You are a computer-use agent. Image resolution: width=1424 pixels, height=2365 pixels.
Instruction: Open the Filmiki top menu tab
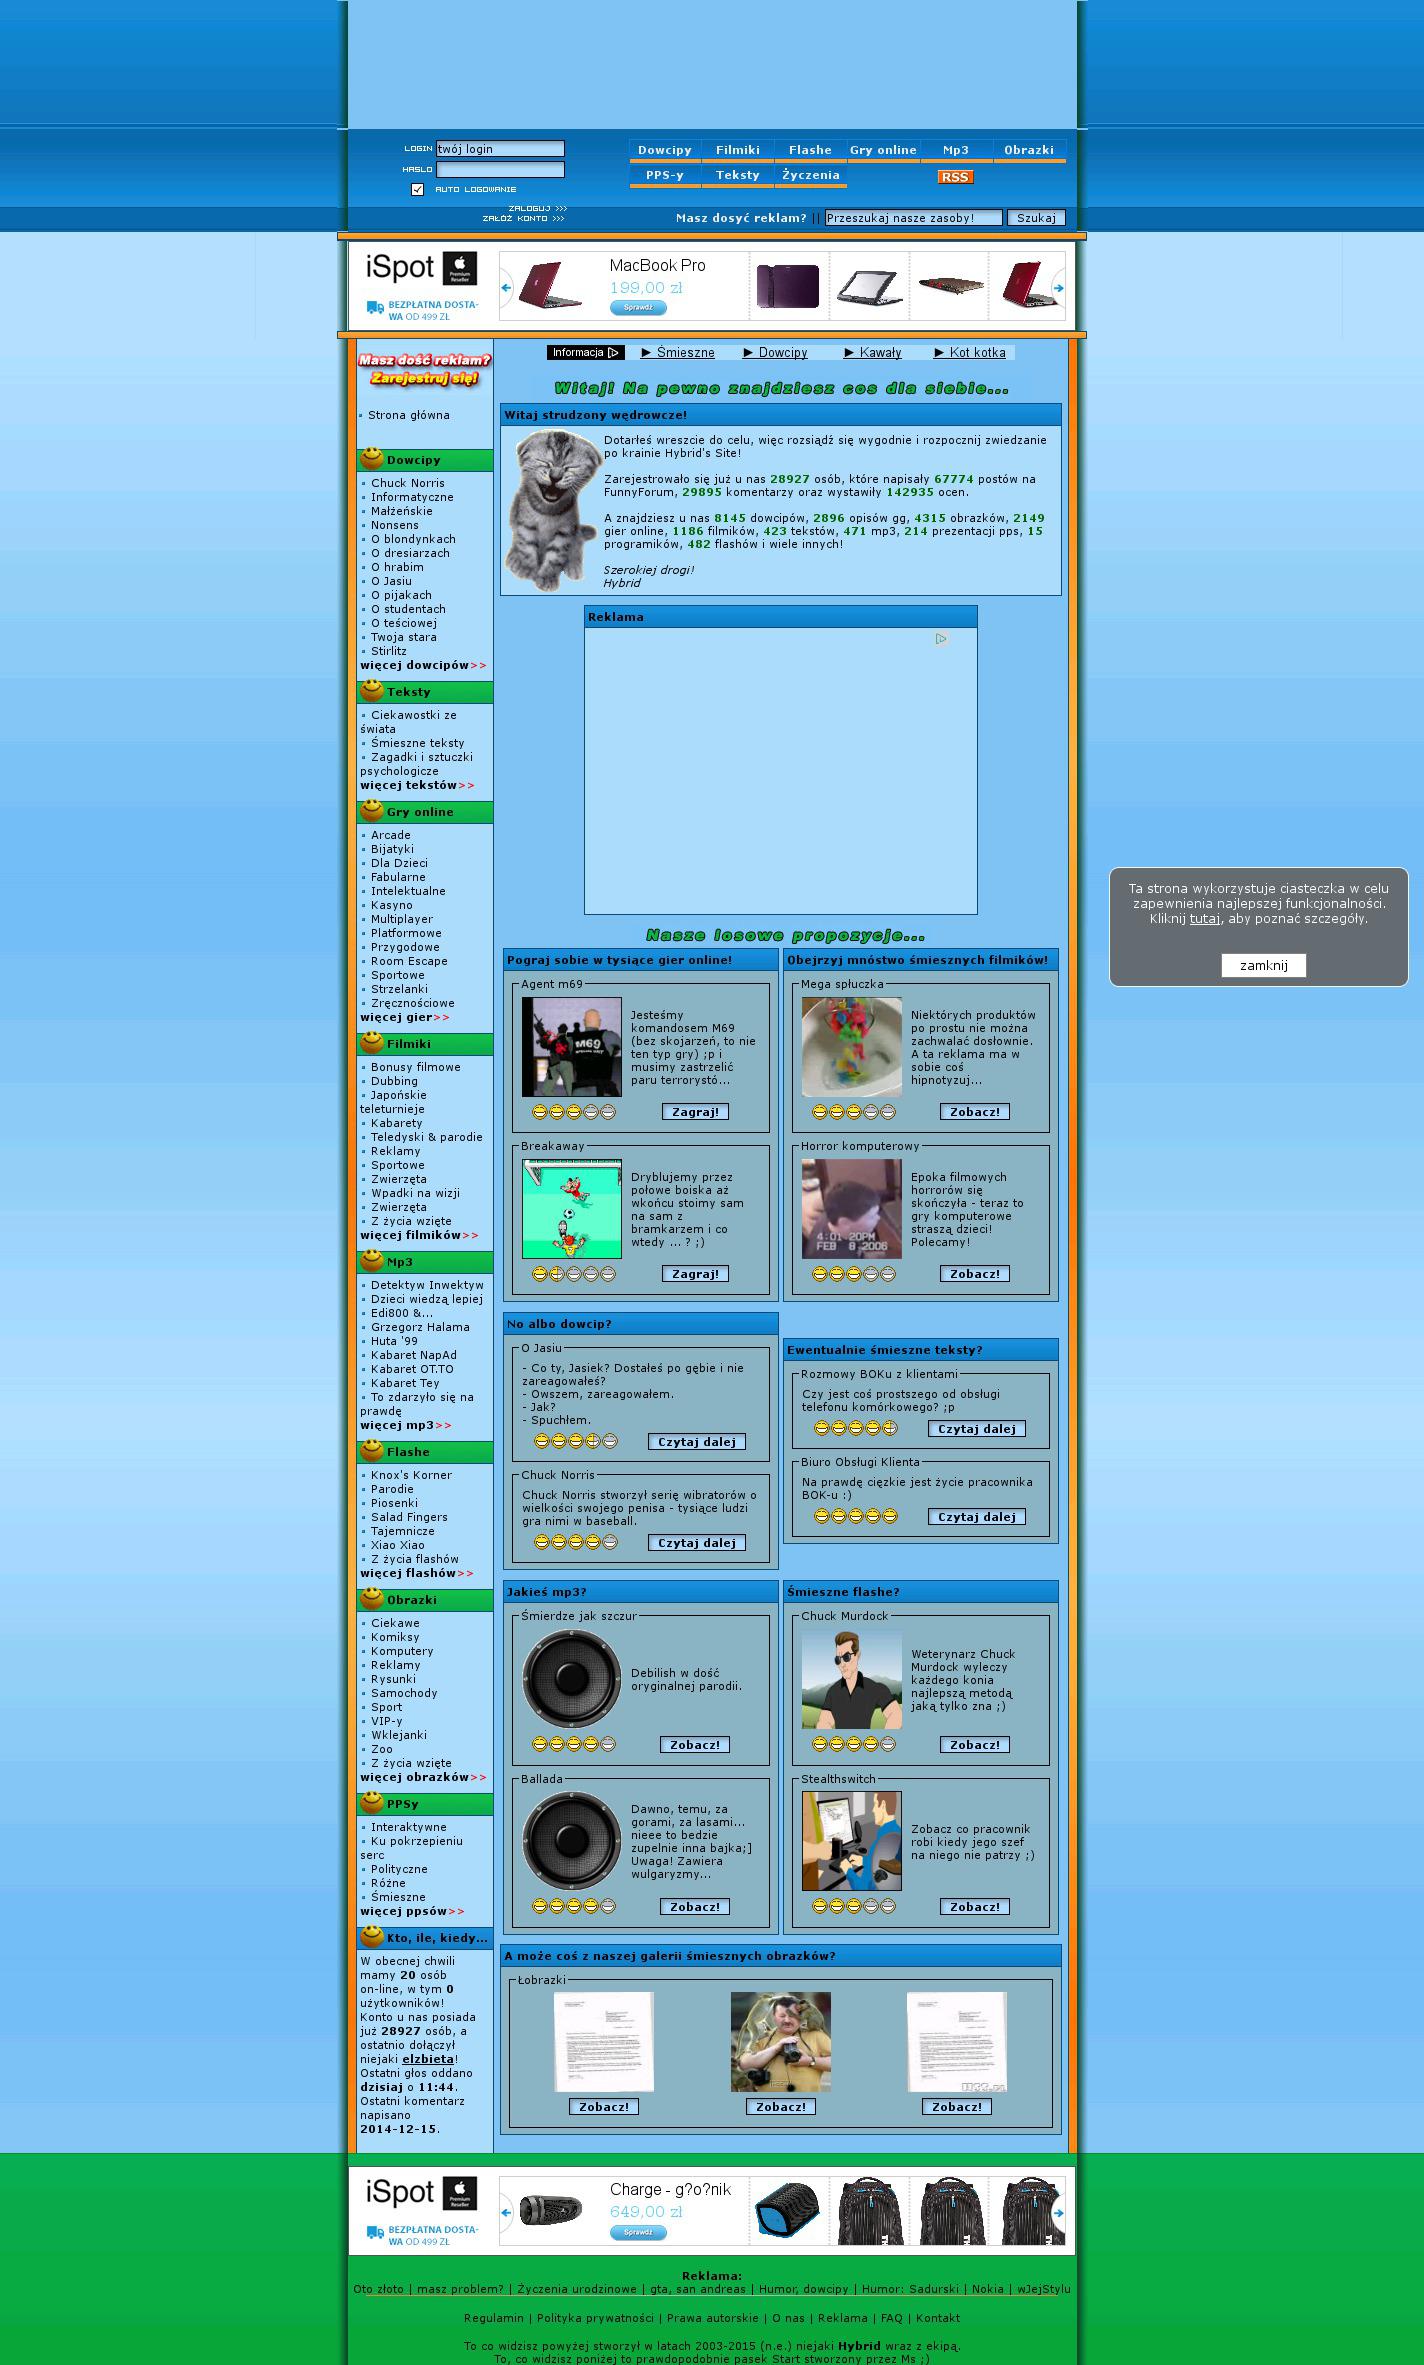(x=737, y=150)
